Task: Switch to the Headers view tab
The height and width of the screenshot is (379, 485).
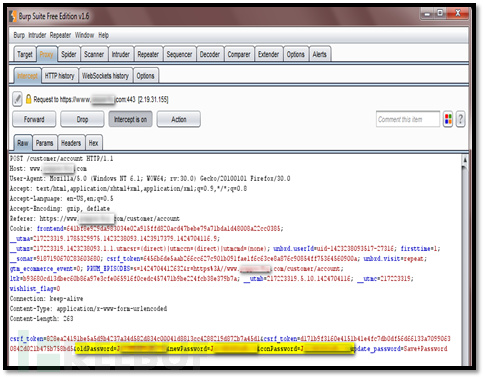Action: pyautogui.click(x=71, y=143)
